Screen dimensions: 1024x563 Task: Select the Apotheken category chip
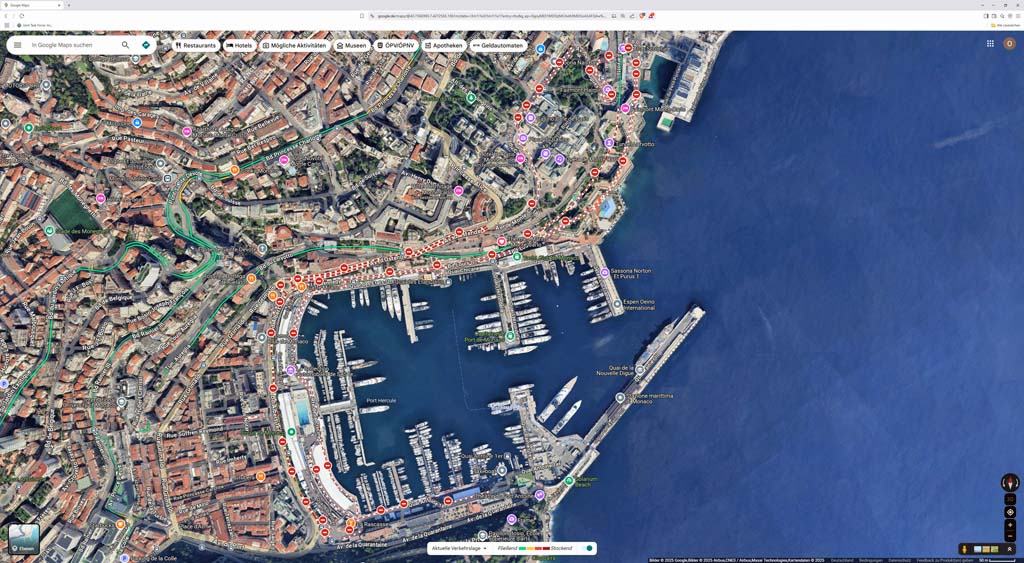pyautogui.click(x=443, y=45)
